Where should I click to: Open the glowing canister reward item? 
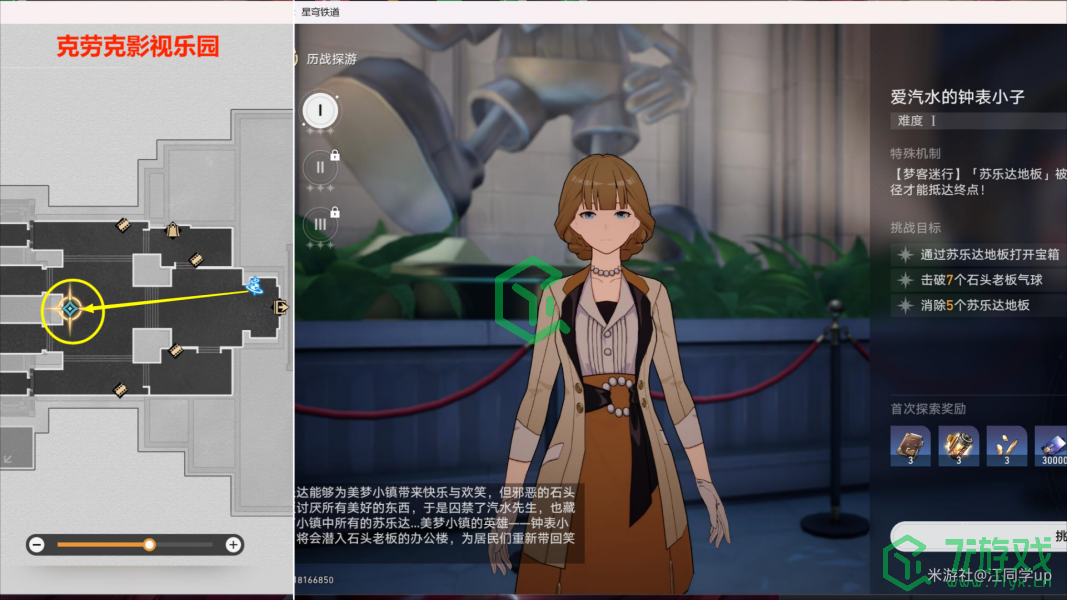(958, 445)
